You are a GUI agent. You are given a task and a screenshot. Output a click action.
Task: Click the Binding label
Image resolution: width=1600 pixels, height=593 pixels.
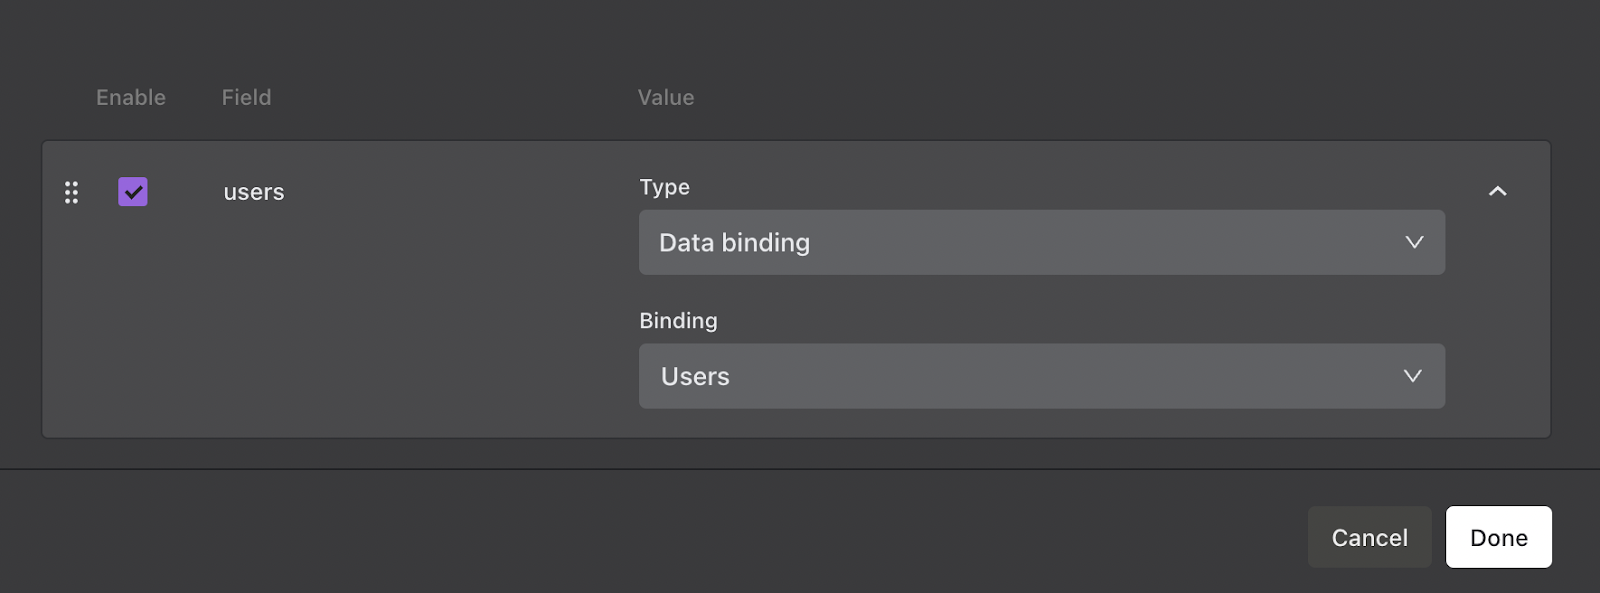click(x=678, y=321)
